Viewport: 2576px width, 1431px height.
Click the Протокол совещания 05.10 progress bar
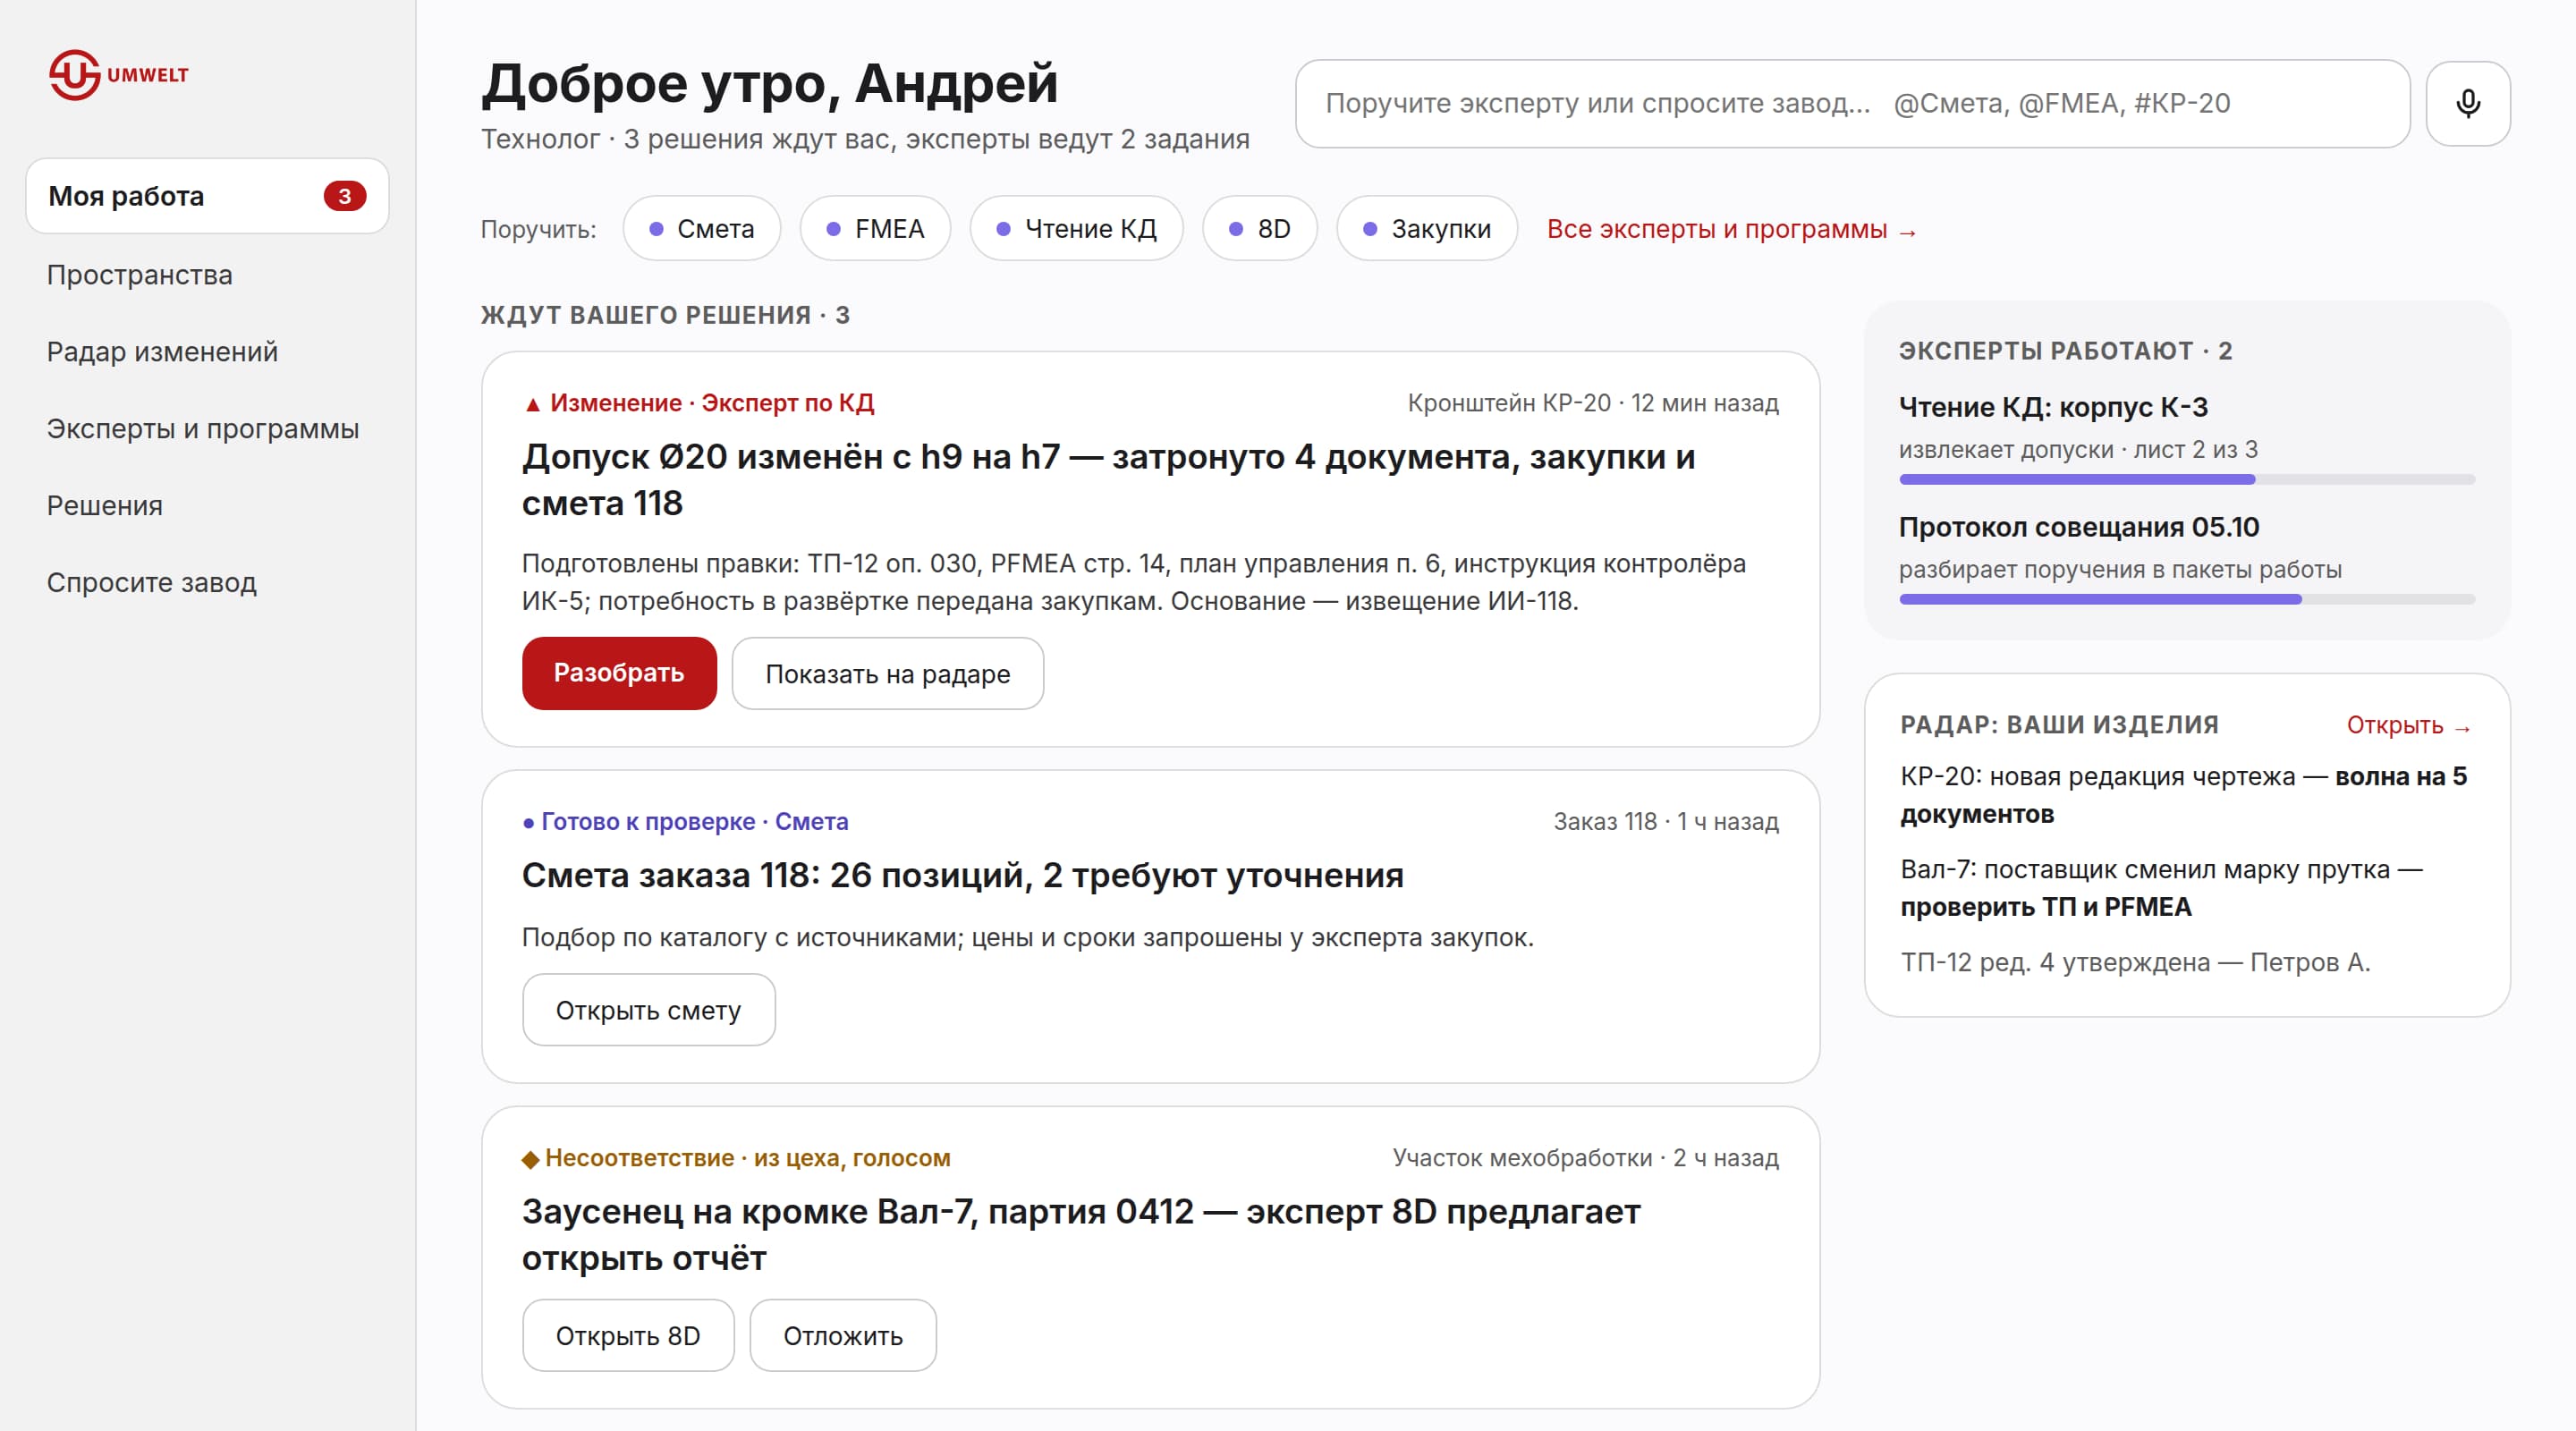[x=2186, y=600]
